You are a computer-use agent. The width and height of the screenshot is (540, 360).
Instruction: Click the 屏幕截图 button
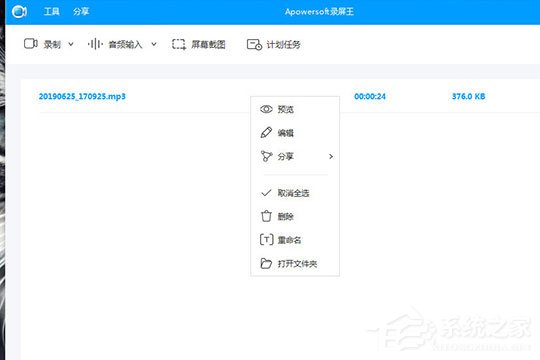point(208,44)
